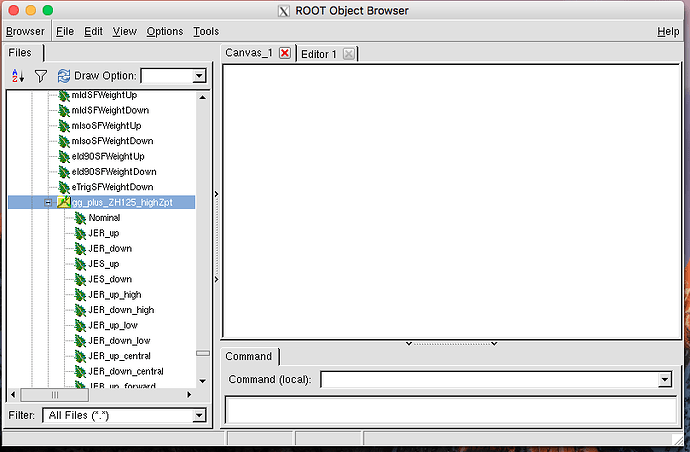
Task: Open the View menu
Action: click(125, 31)
